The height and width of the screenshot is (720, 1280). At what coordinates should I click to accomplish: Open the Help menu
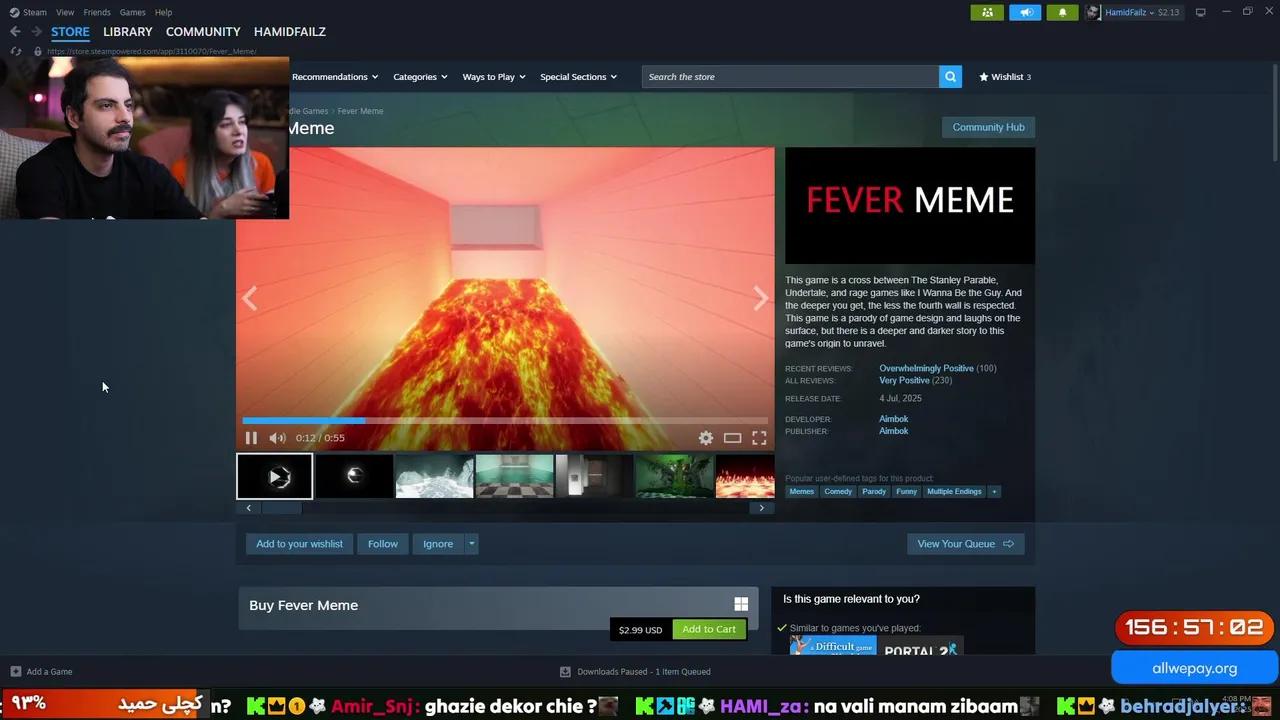point(164,12)
